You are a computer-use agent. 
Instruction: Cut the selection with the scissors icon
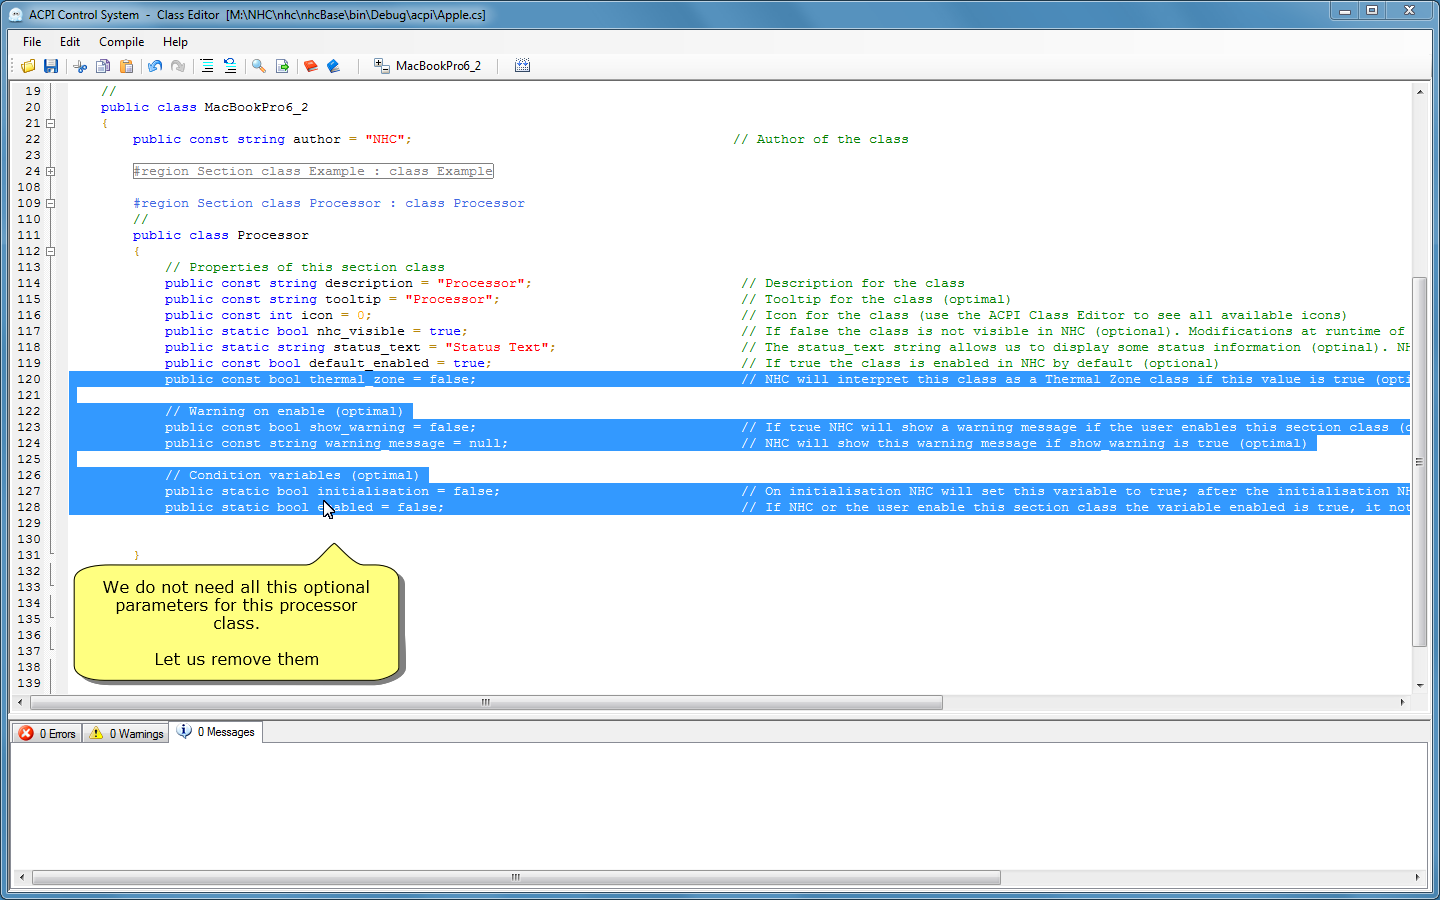click(x=80, y=66)
